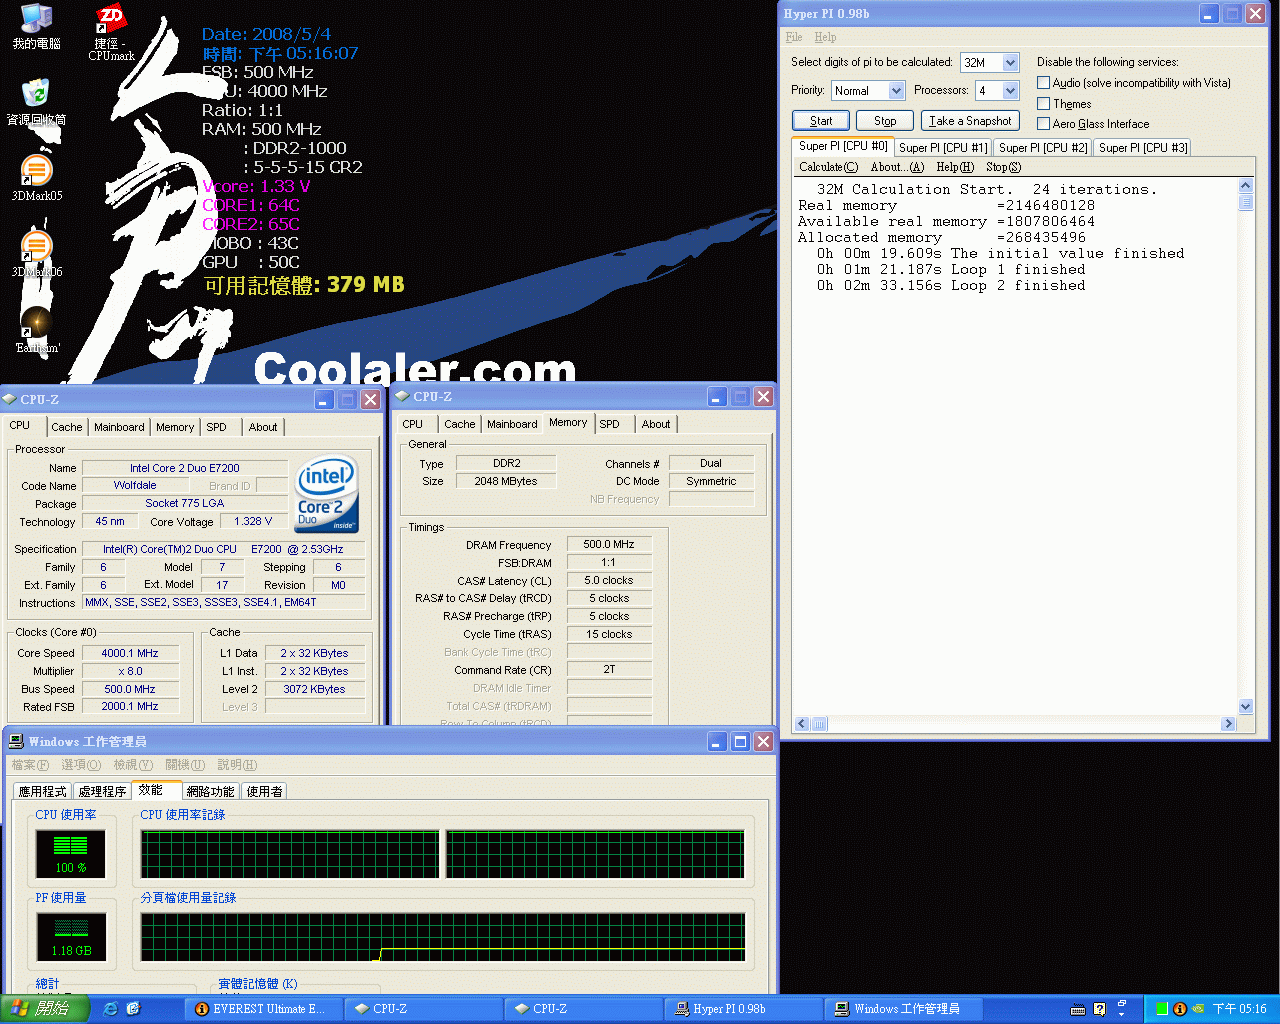Open About...(A) menu in Super PI pane
The height and width of the screenshot is (1024, 1280).
tap(897, 167)
